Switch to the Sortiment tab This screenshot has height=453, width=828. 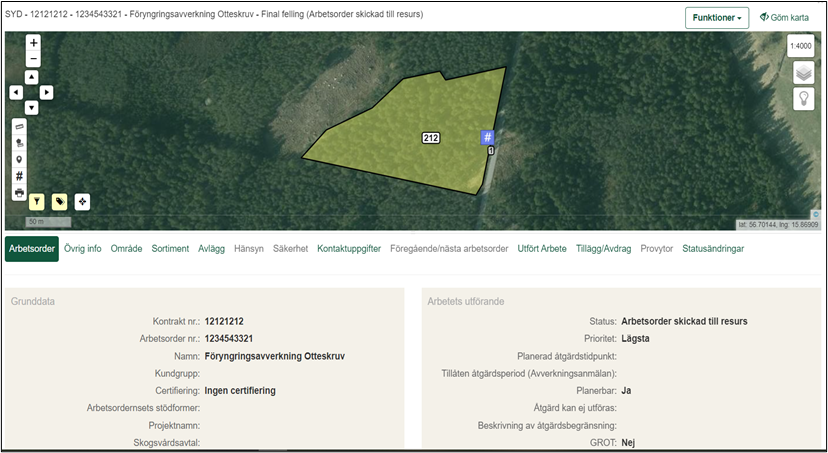(x=170, y=248)
